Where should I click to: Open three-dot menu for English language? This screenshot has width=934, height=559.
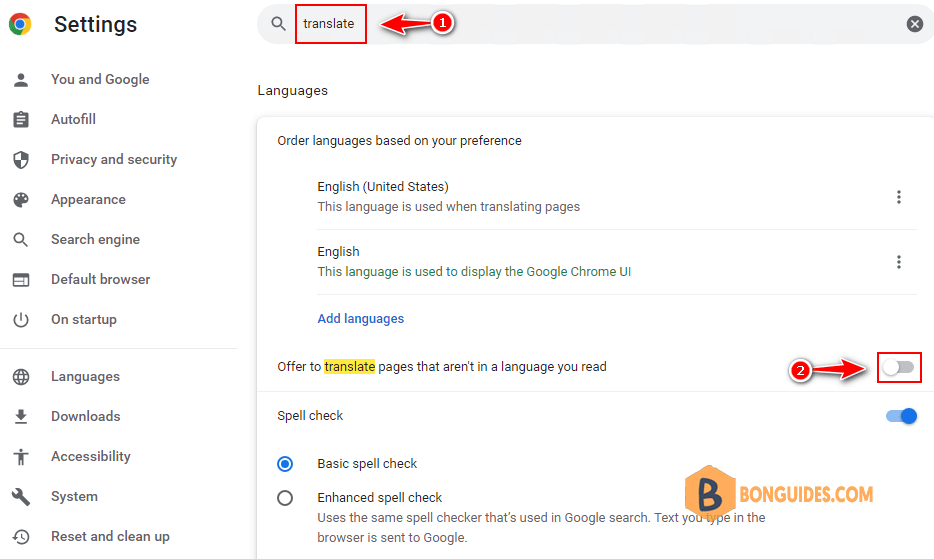pyautogui.click(x=898, y=262)
